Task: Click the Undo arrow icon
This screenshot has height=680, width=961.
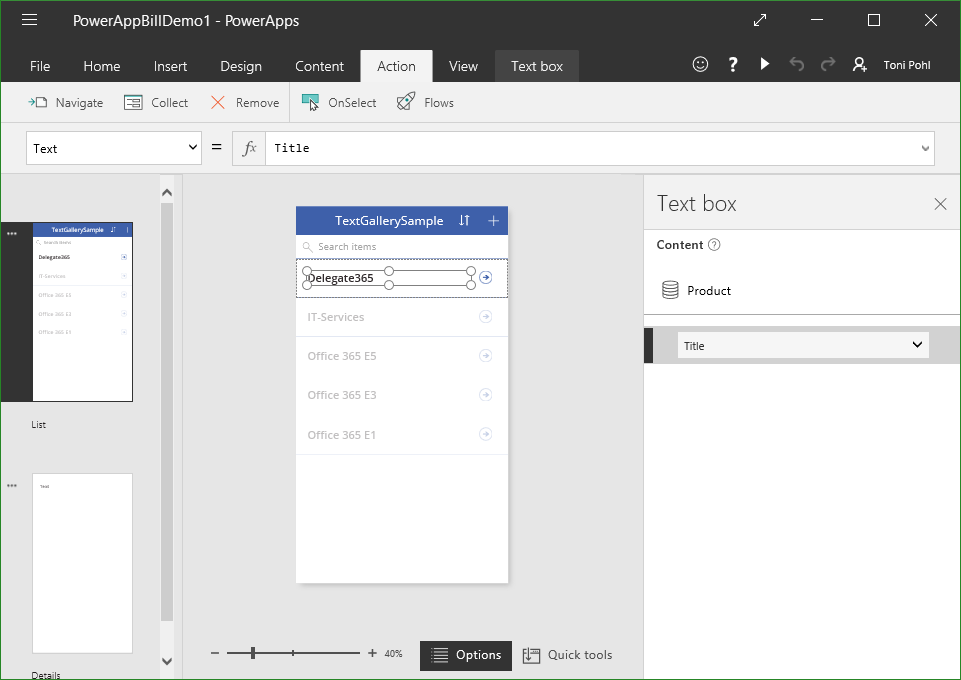Action: point(796,64)
